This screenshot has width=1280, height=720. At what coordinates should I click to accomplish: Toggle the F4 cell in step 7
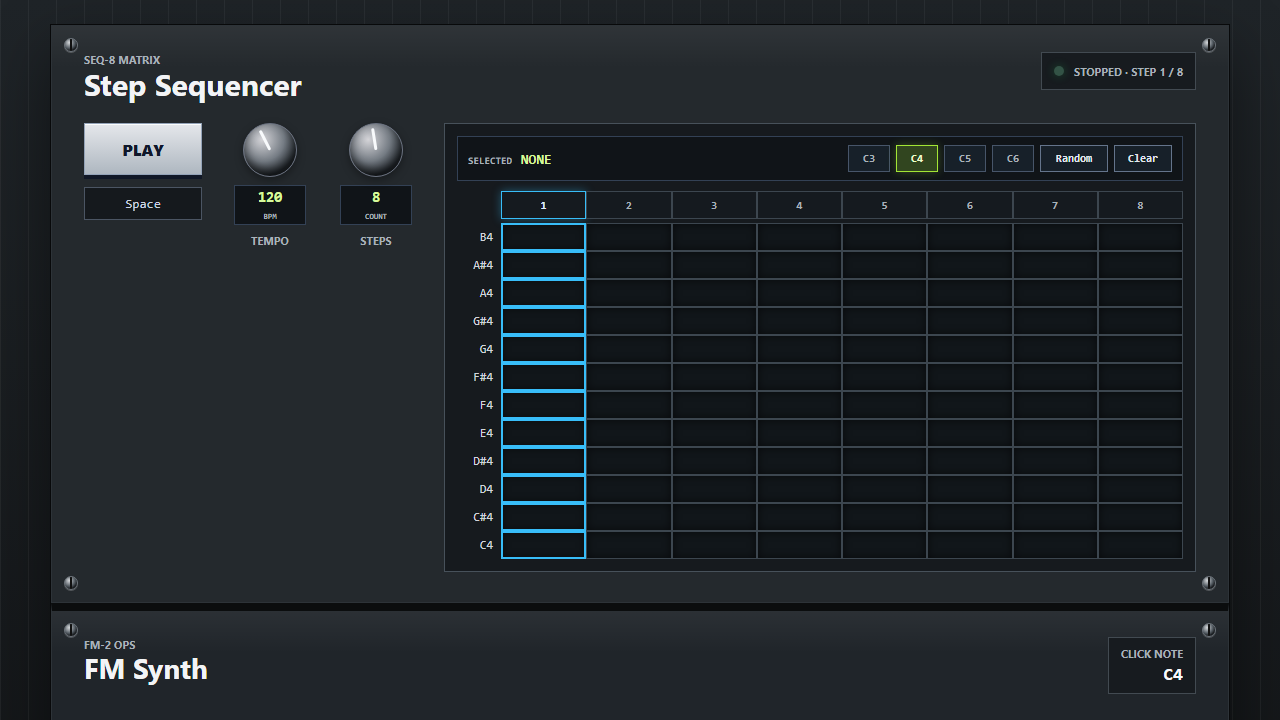point(1055,405)
